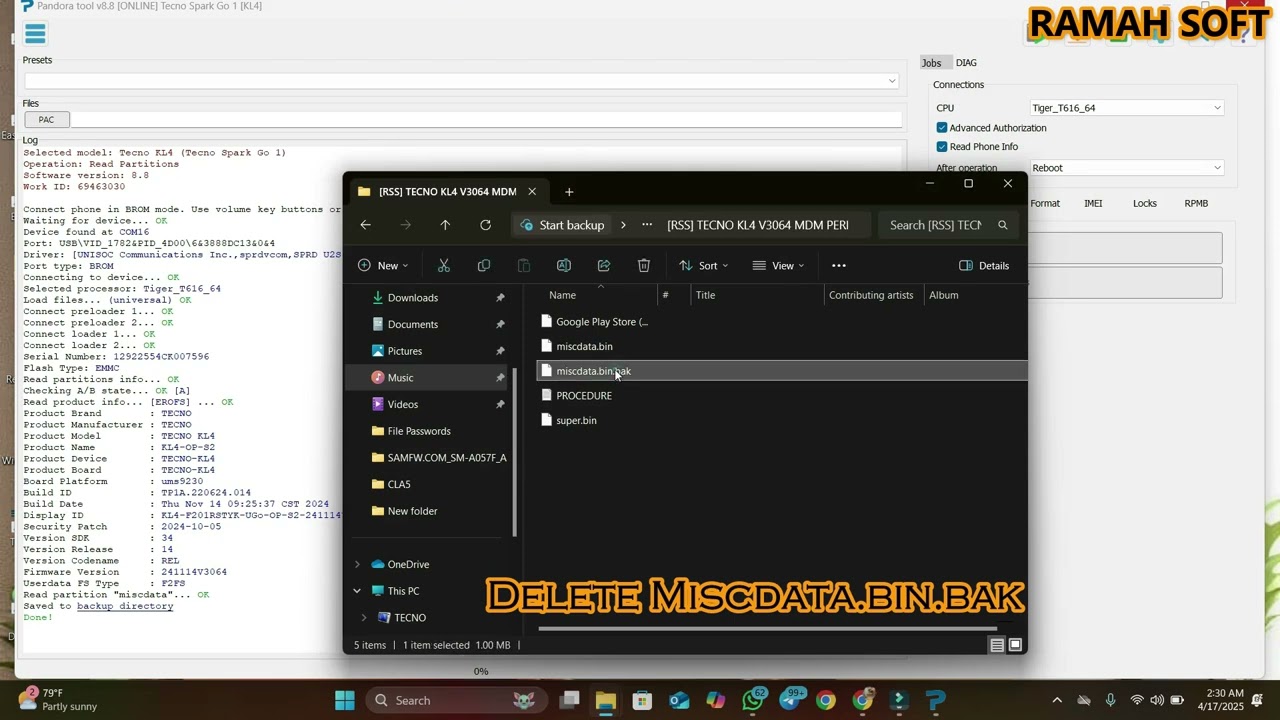The width and height of the screenshot is (1280, 720).
Task: Toggle the Advanced Authorization checkbox
Action: [942, 128]
